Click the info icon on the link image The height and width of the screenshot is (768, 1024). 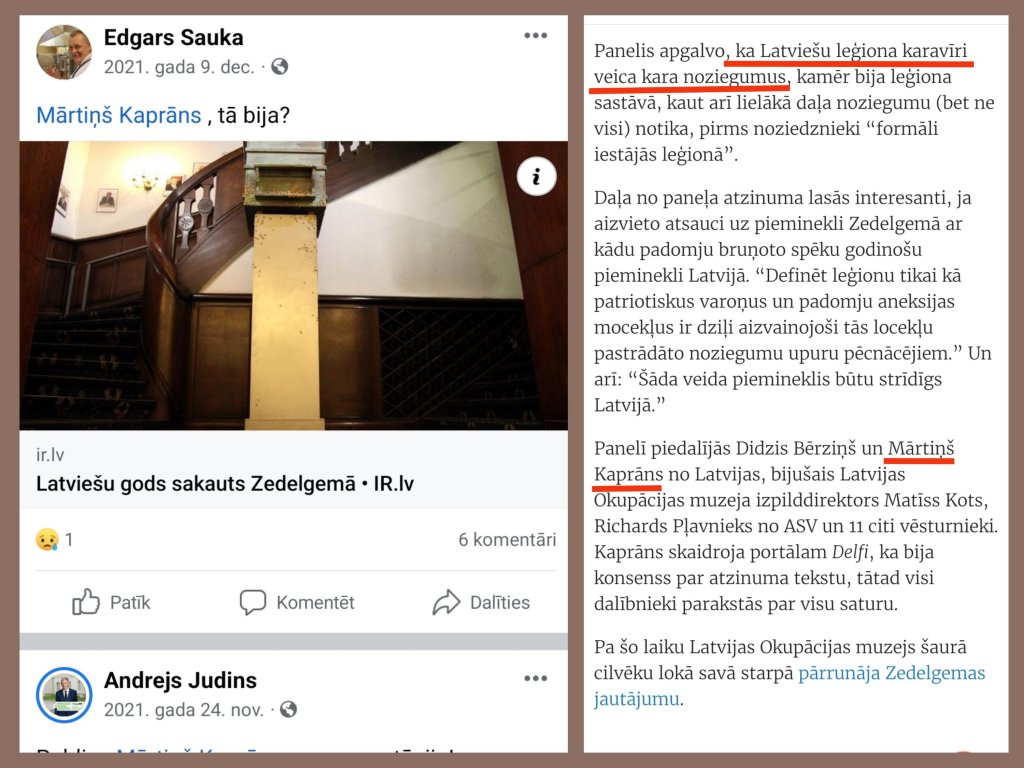tap(536, 176)
